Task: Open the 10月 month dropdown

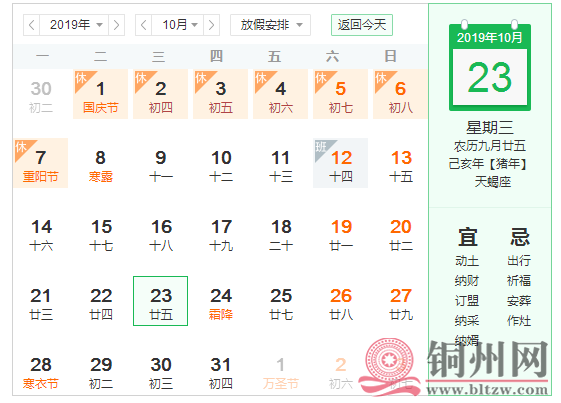Action: (177, 25)
